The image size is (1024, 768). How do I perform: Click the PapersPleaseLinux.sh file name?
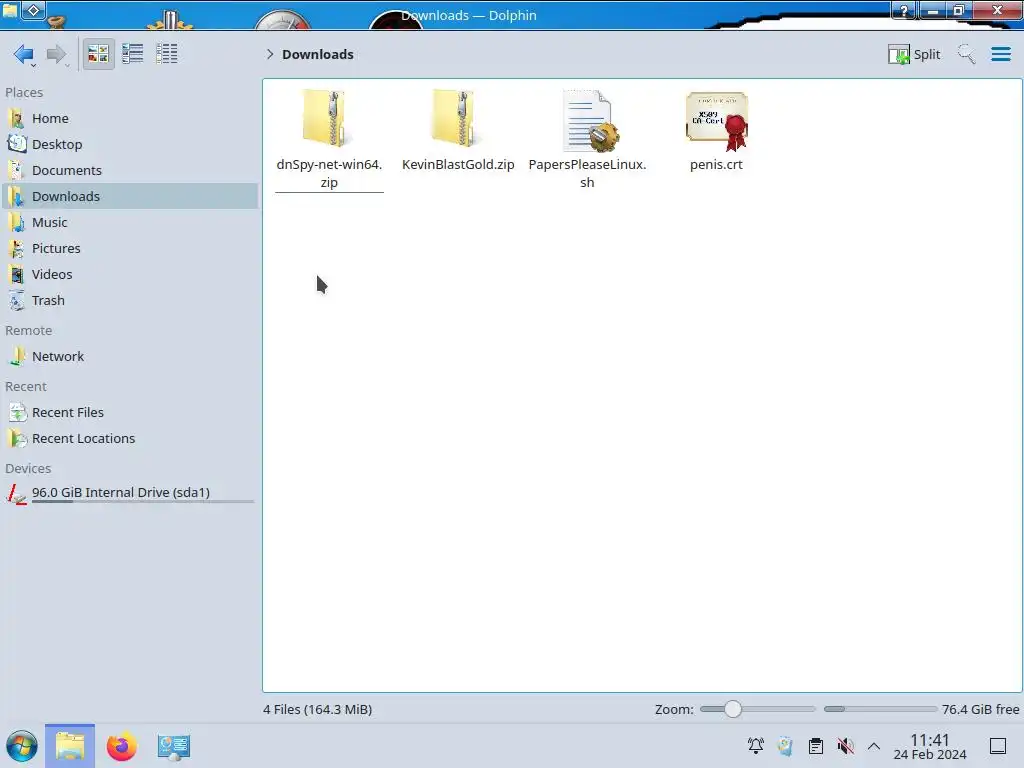point(587,173)
